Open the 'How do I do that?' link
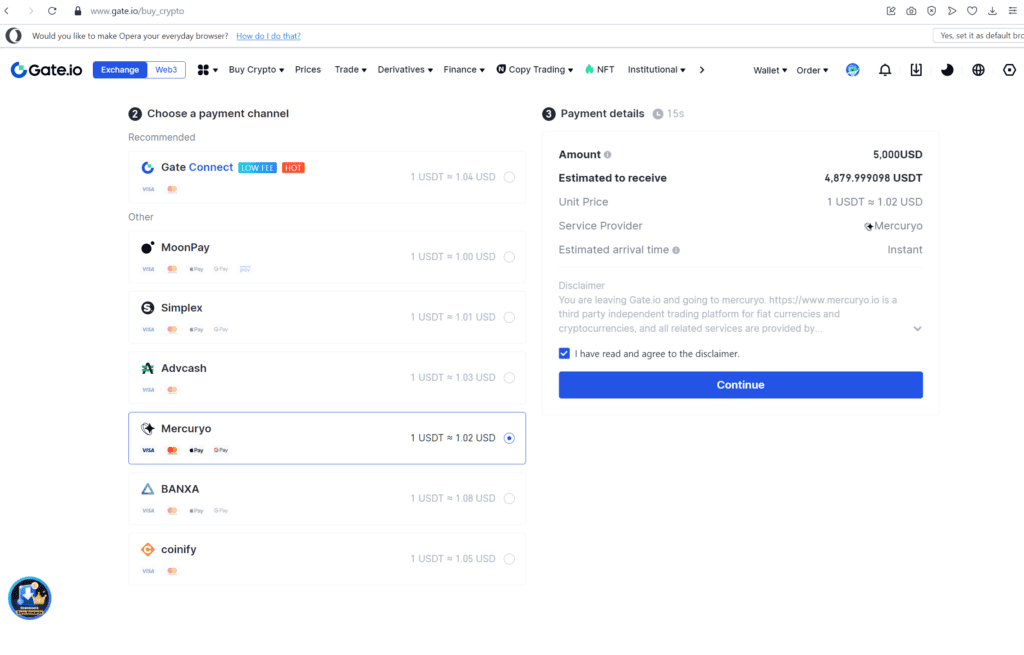Image resolution: width=1024 pixels, height=655 pixels. coord(268,35)
